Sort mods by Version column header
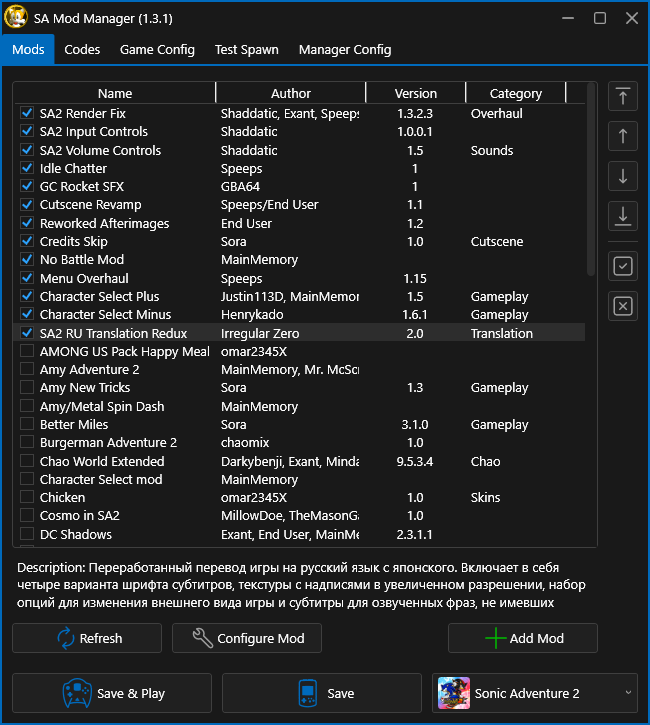The height and width of the screenshot is (725, 650). [416, 93]
